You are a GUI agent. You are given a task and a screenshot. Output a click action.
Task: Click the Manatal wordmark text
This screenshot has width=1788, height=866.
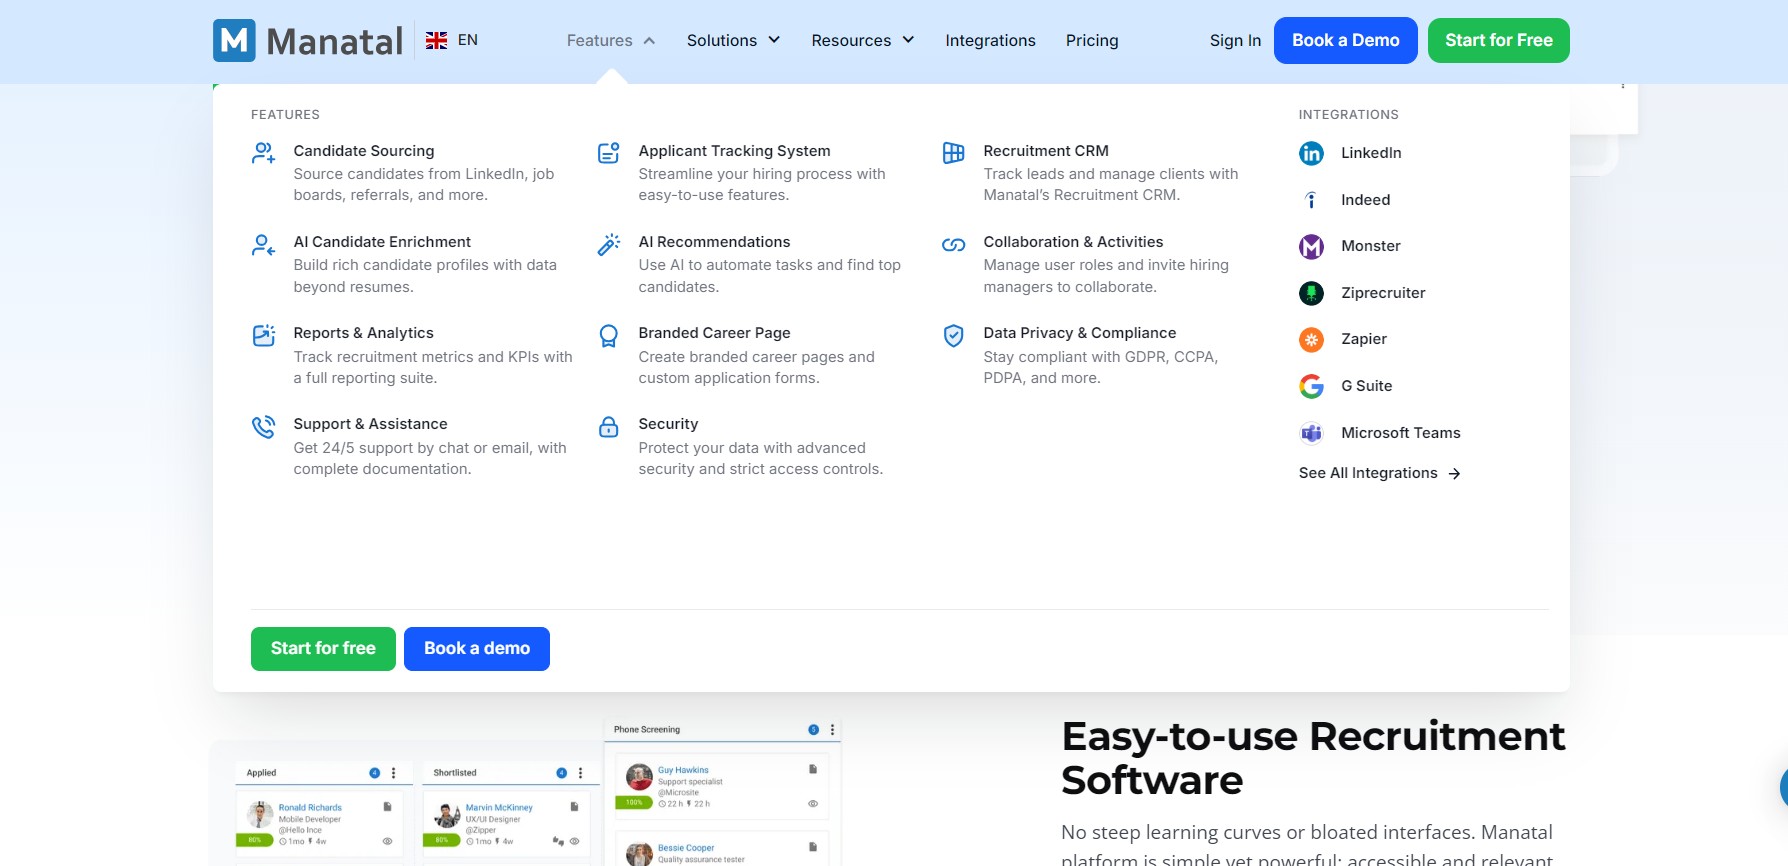click(x=335, y=41)
